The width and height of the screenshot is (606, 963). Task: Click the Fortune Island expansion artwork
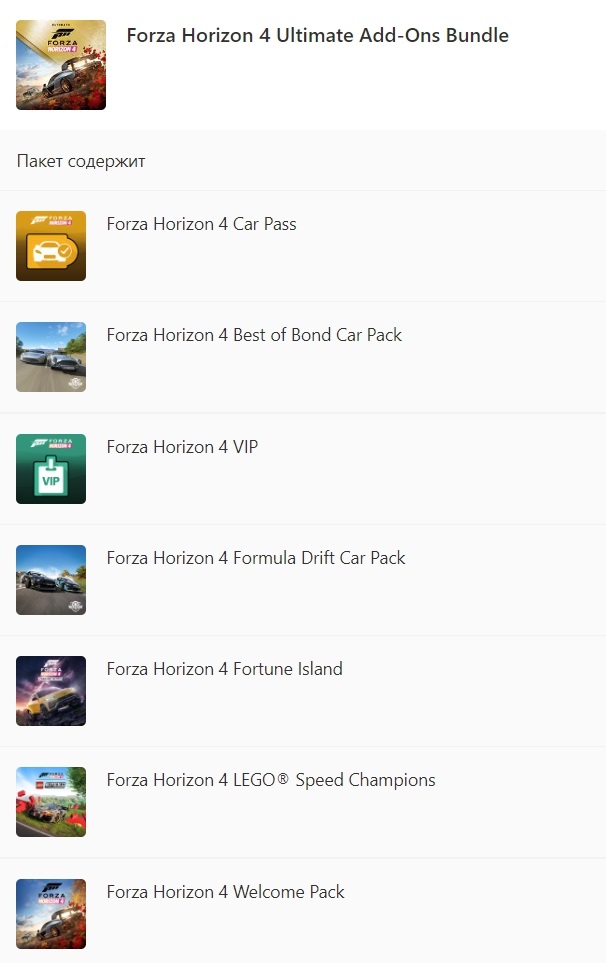[51, 691]
